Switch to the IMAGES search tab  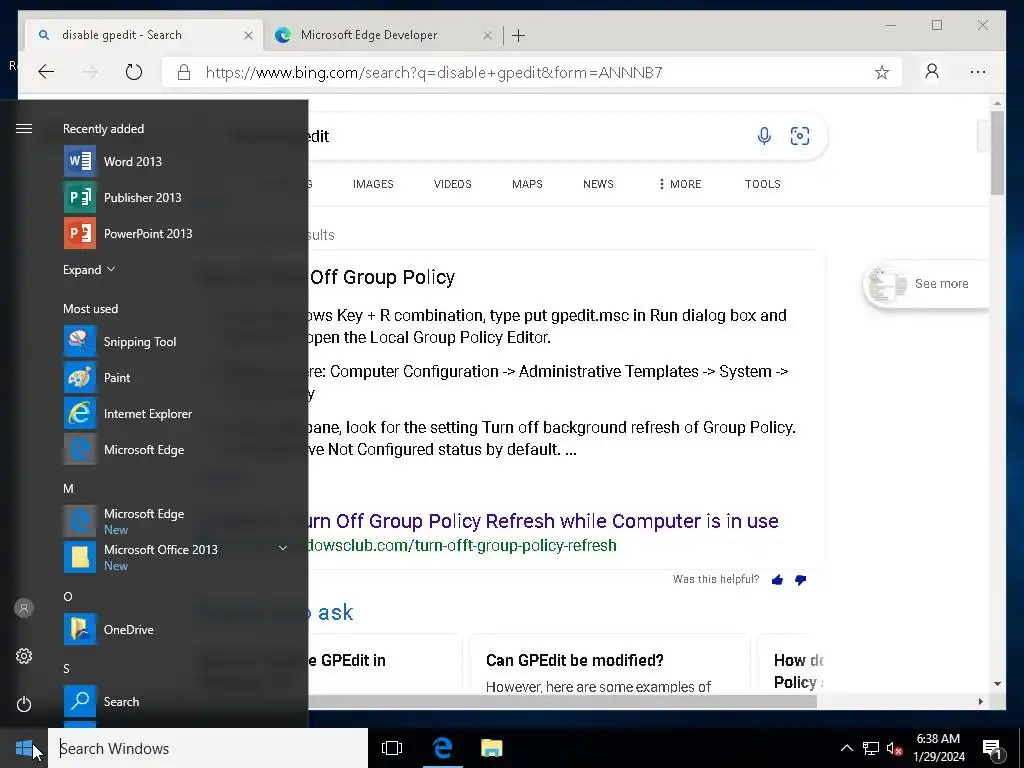coord(373,184)
